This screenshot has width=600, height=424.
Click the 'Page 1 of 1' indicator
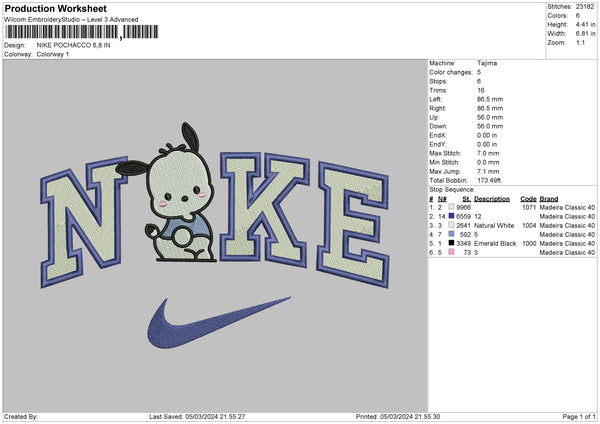pos(579,416)
